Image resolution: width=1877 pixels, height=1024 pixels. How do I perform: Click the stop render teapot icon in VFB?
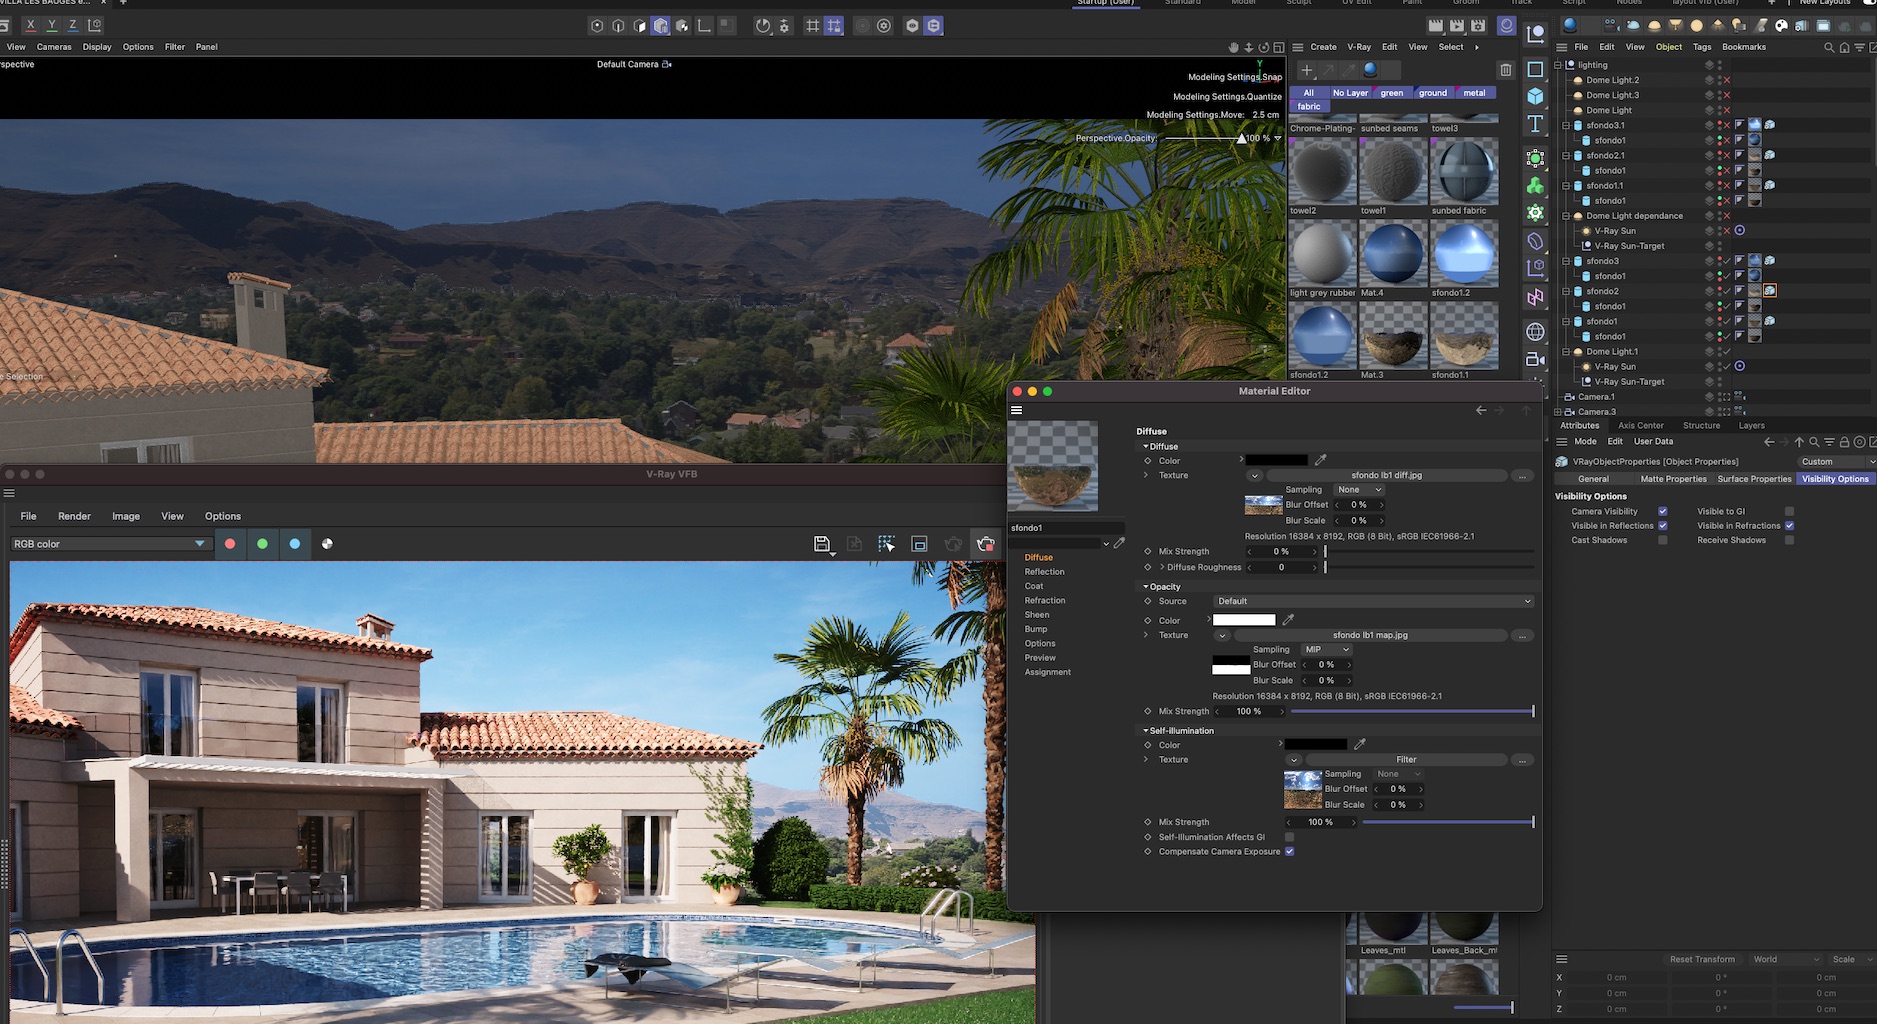pyautogui.click(x=985, y=544)
